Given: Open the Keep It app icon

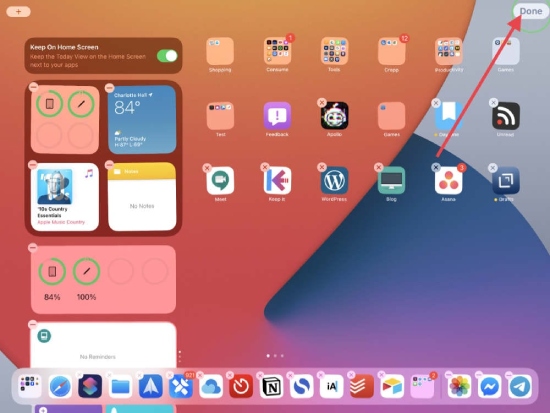Looking at the screenshot, I should click(277, 180).
